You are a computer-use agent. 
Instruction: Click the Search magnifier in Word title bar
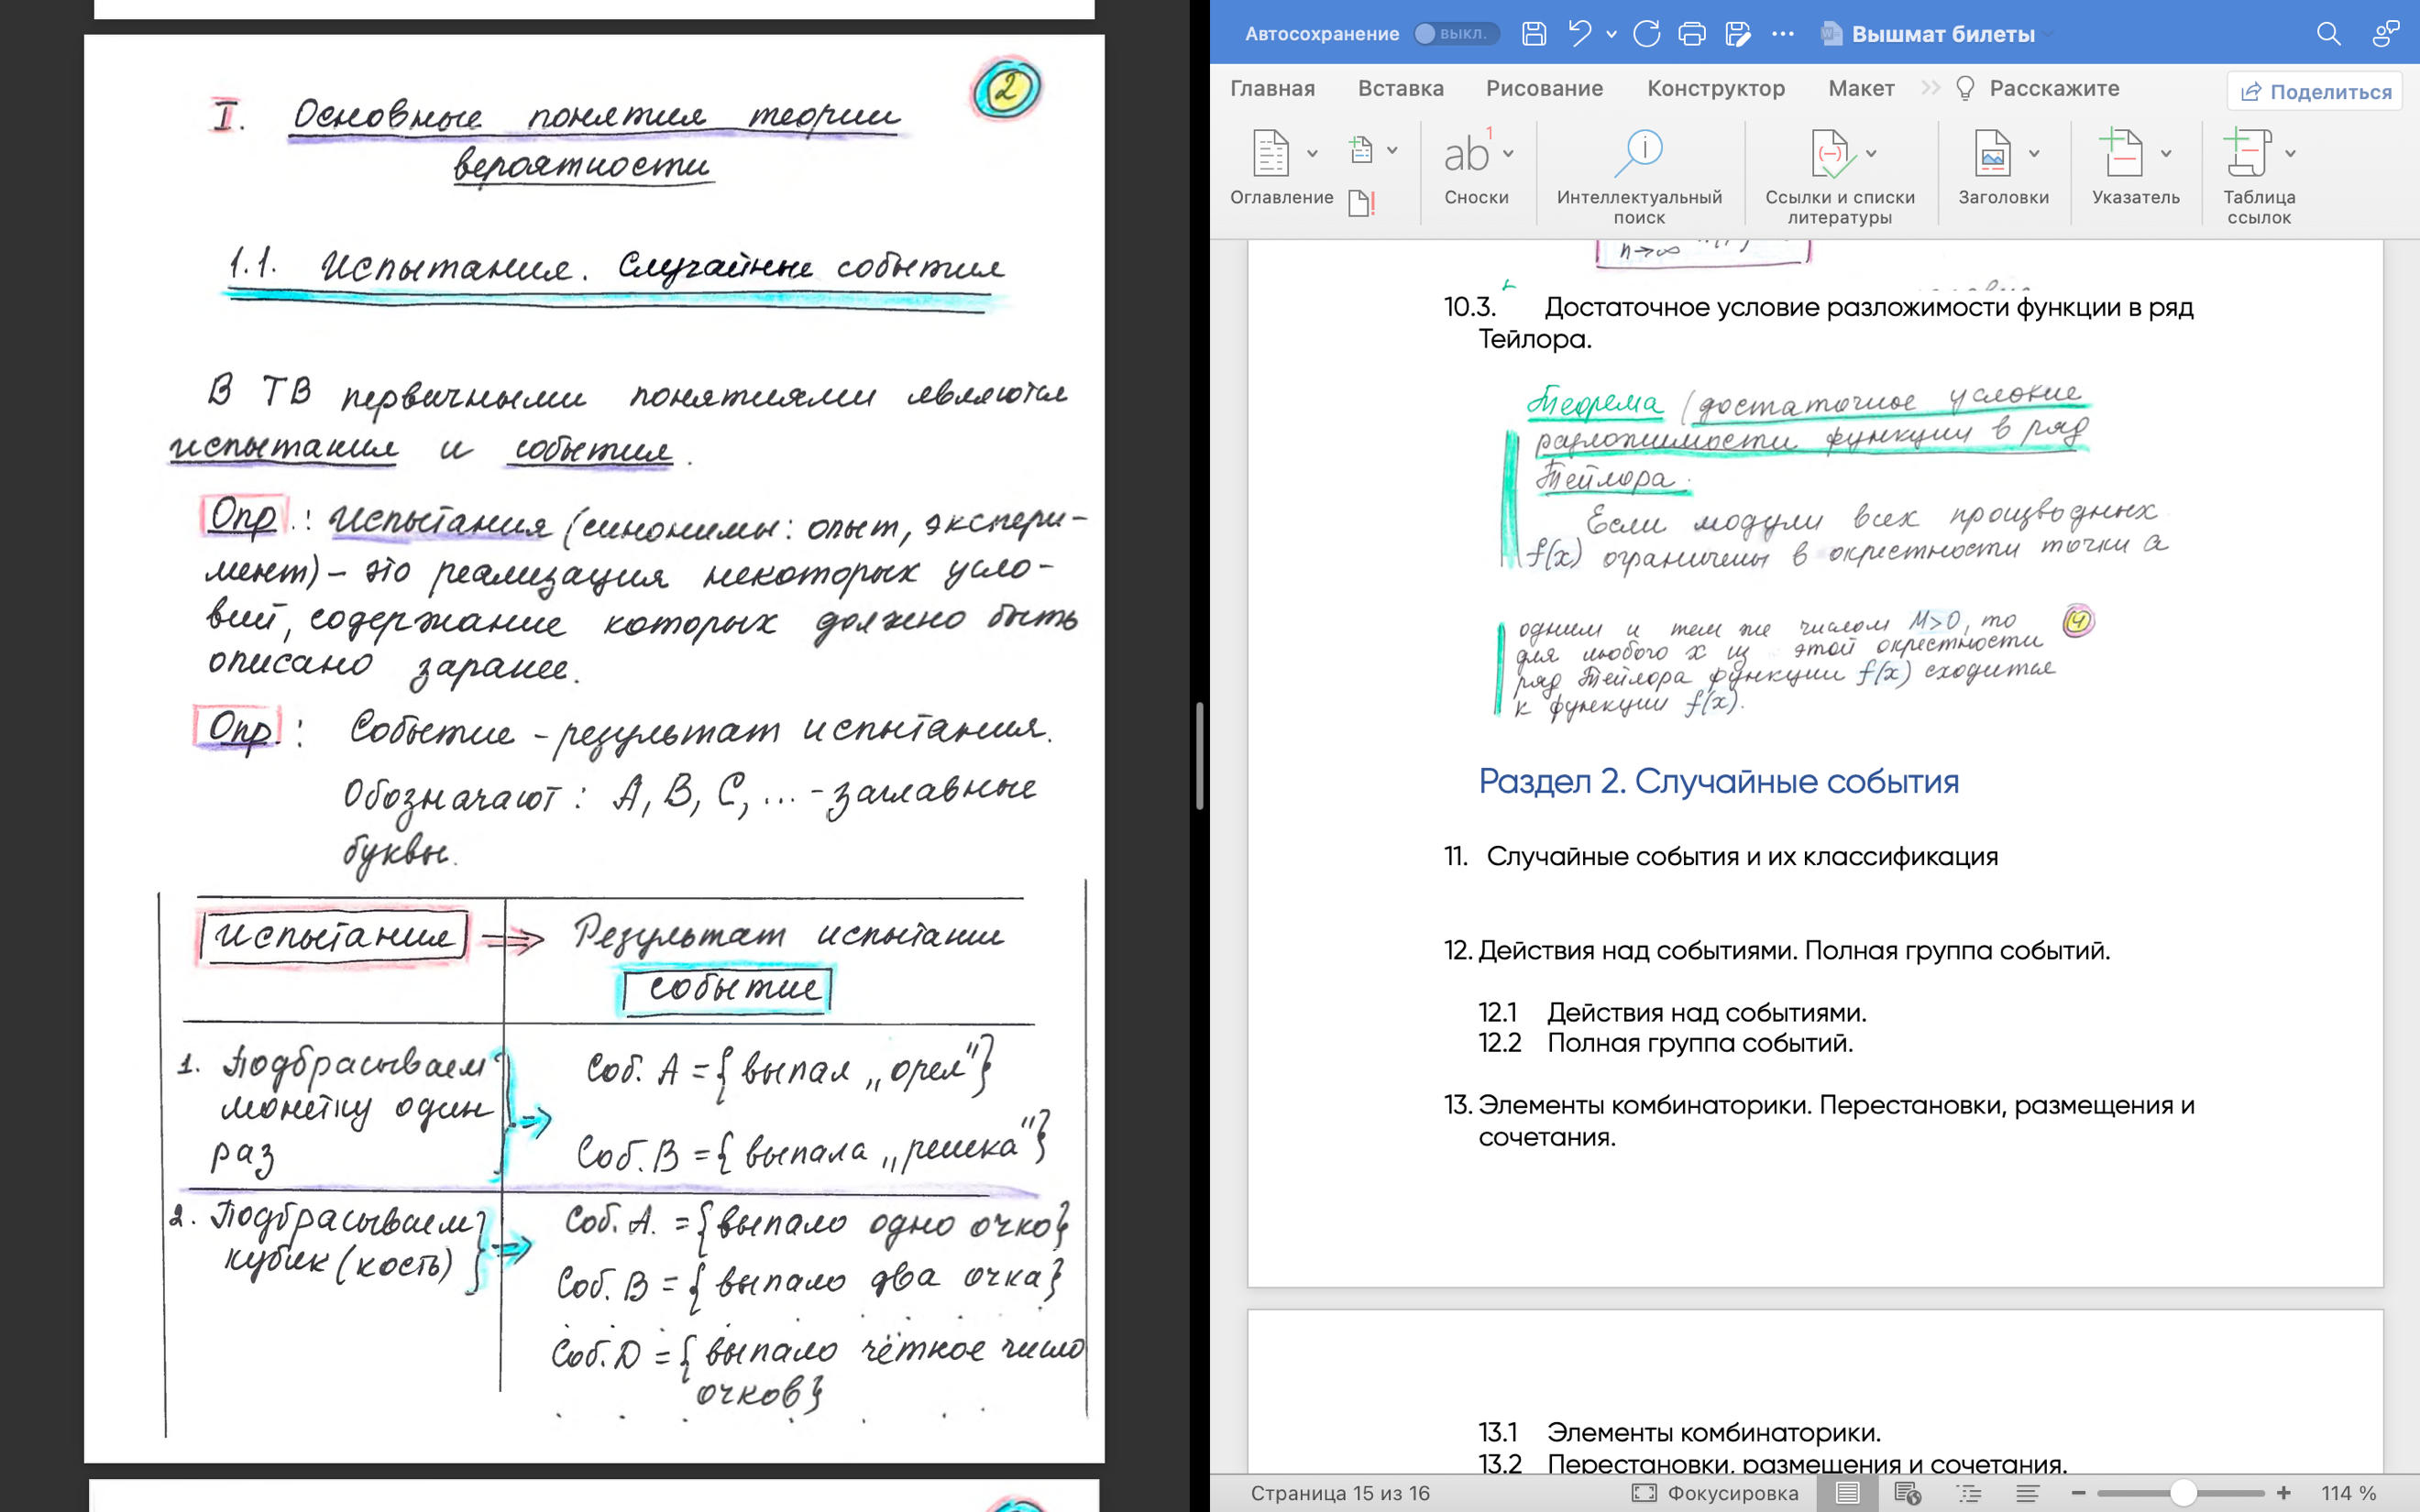coord(2329,33)
